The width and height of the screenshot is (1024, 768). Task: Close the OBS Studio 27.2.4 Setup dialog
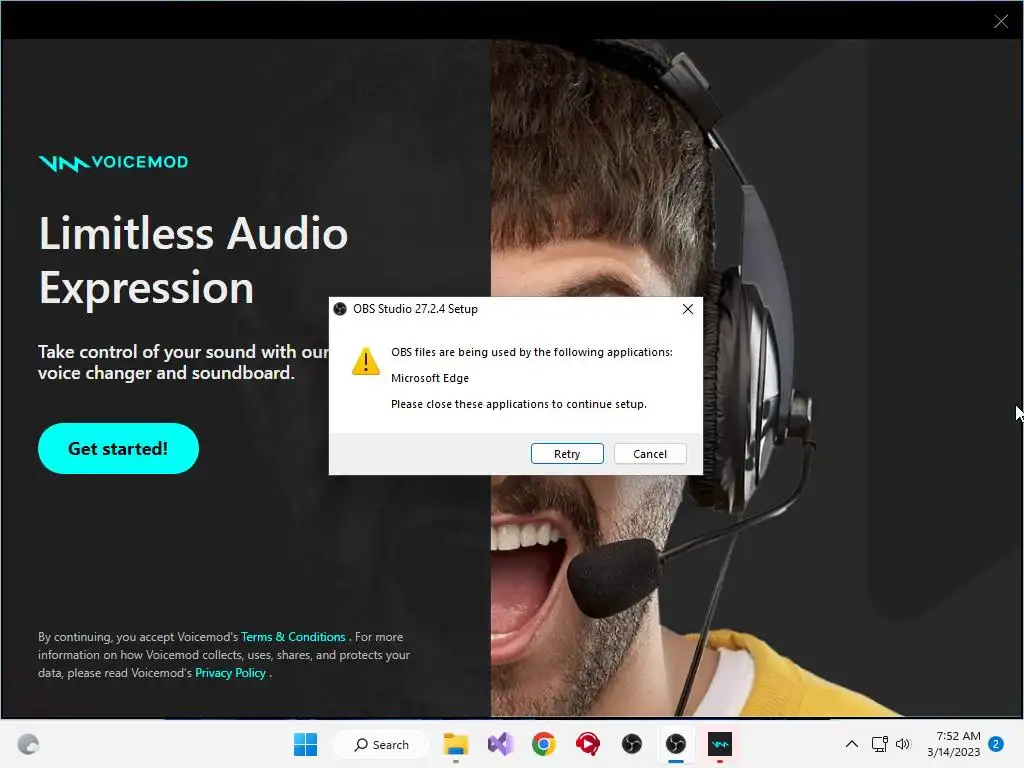688,309
